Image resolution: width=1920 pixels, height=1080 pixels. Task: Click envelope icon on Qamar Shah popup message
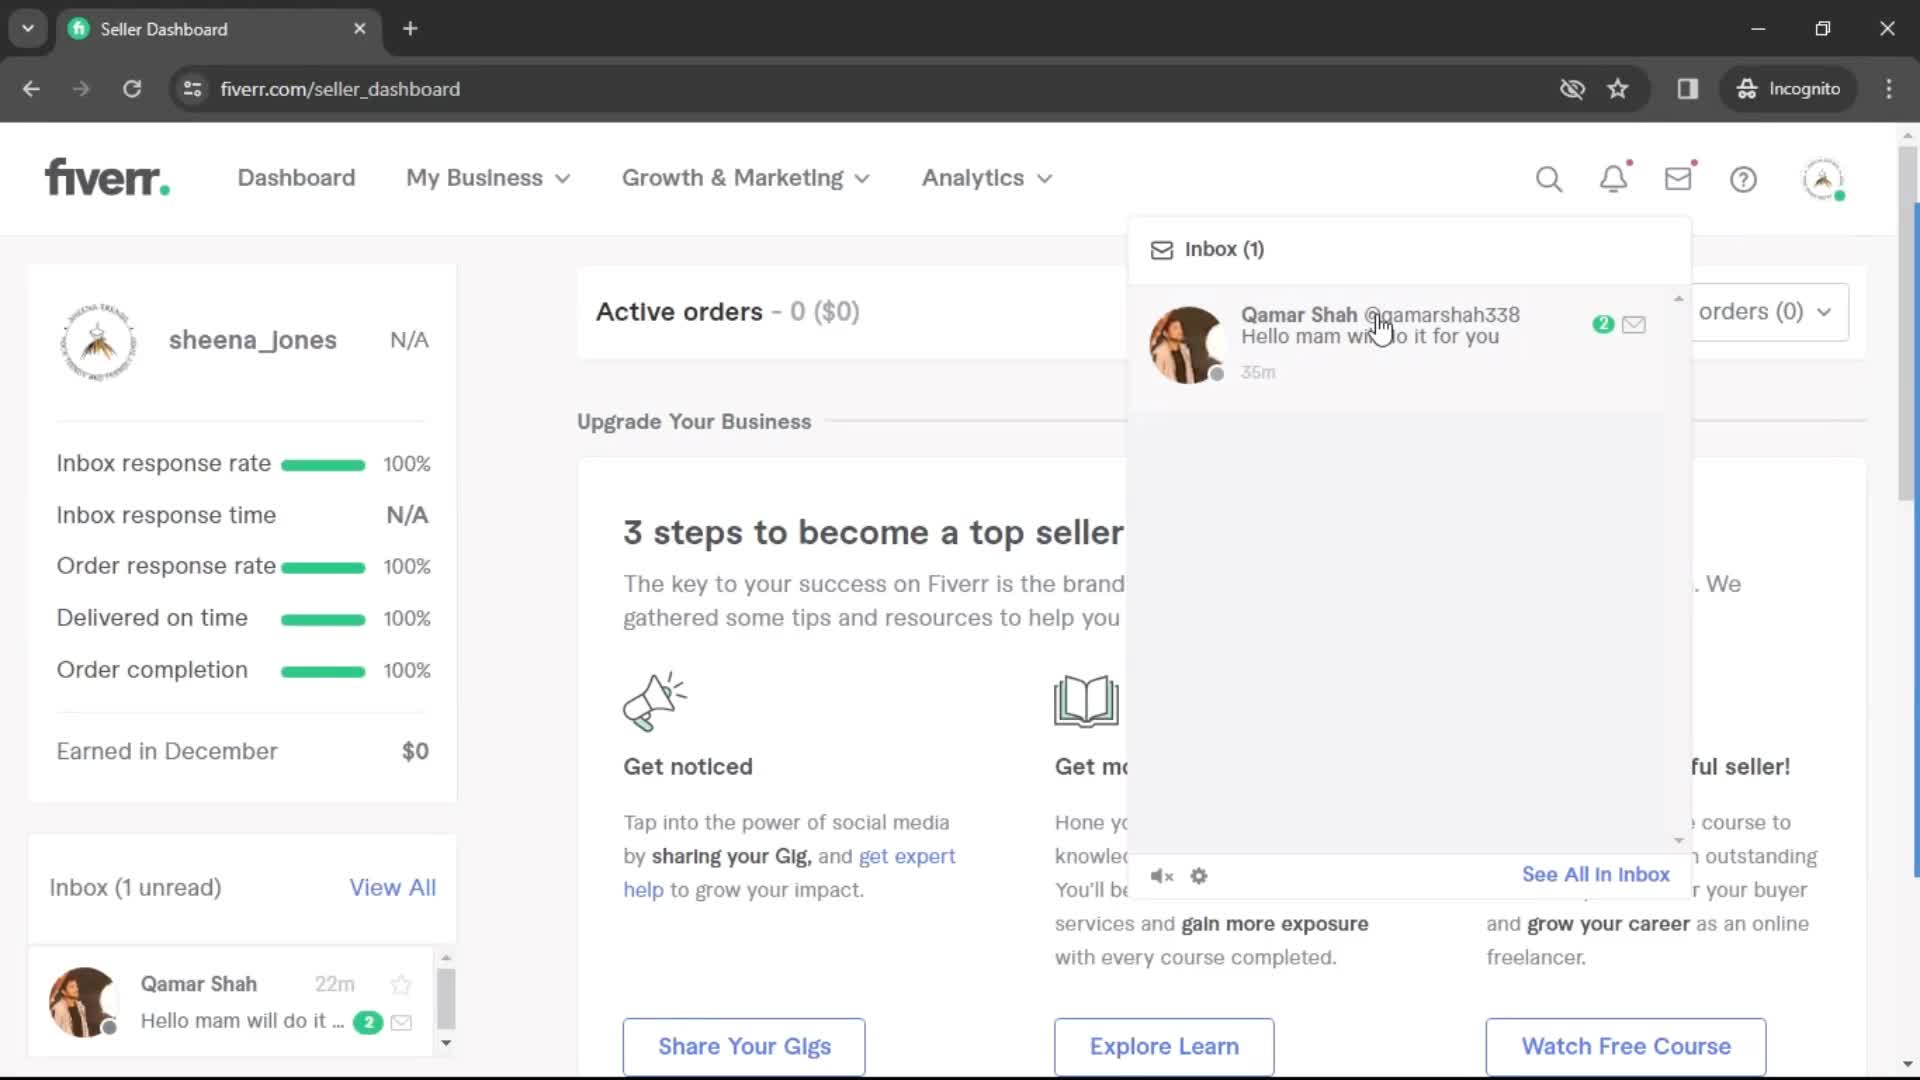tap(1634, 324)
